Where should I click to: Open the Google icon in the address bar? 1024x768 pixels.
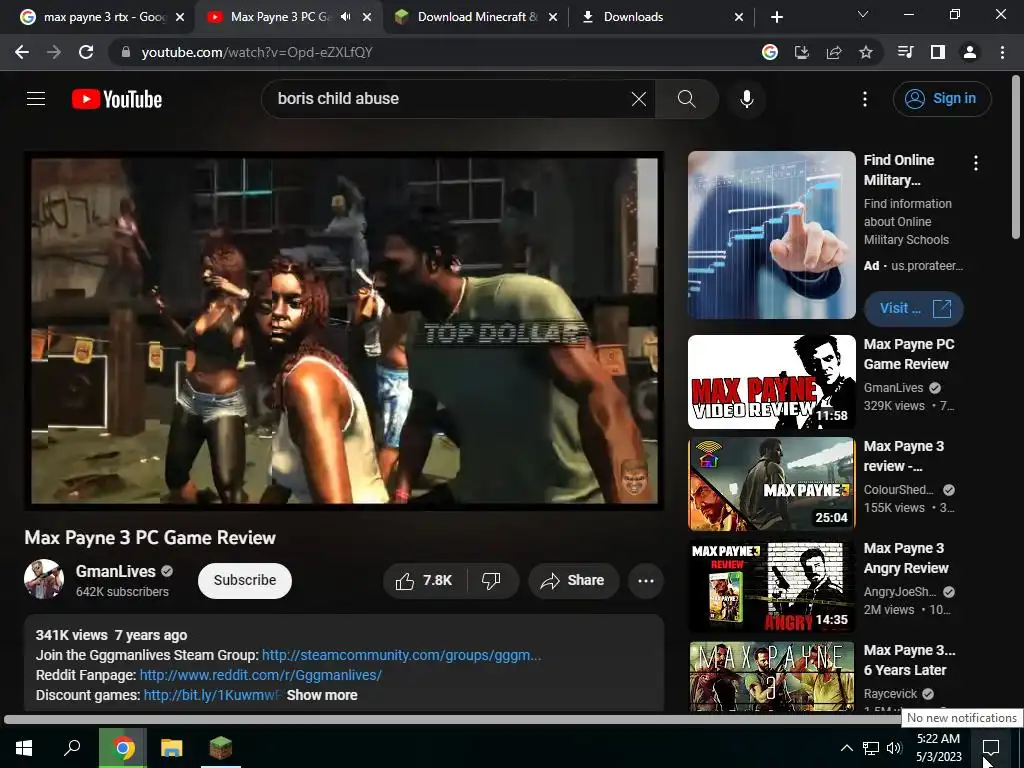(770, 52)
